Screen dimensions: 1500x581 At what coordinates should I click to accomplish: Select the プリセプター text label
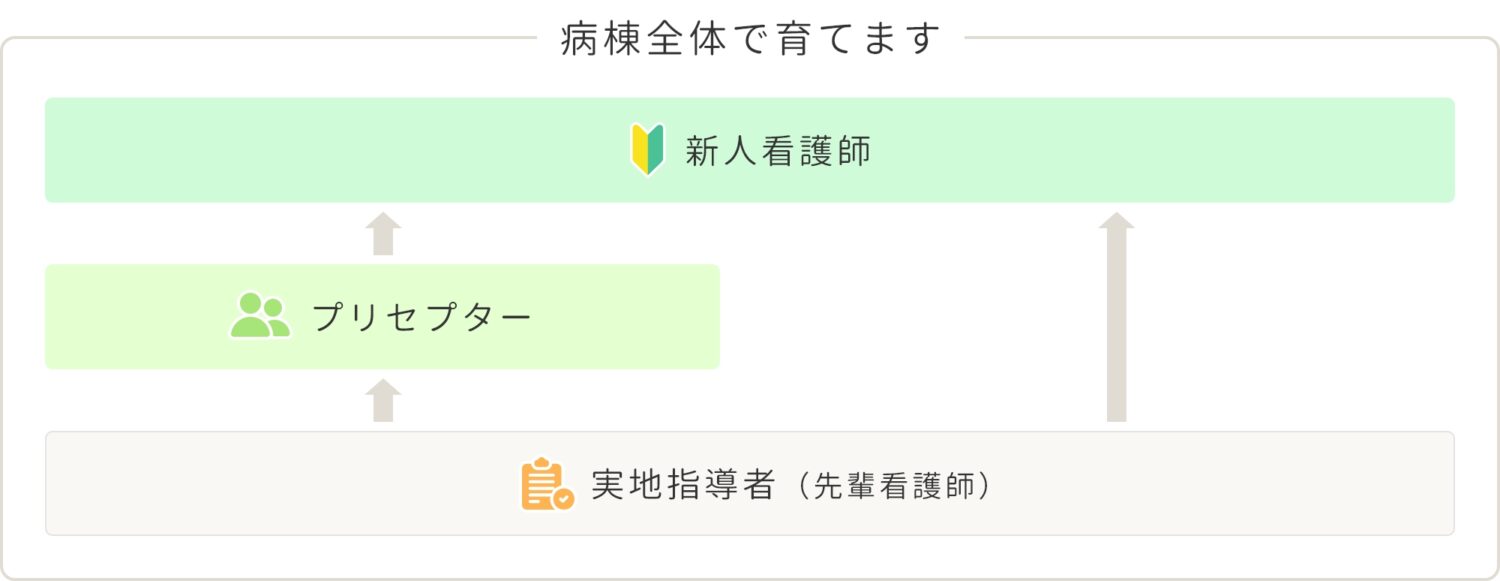tap(421, 317)
